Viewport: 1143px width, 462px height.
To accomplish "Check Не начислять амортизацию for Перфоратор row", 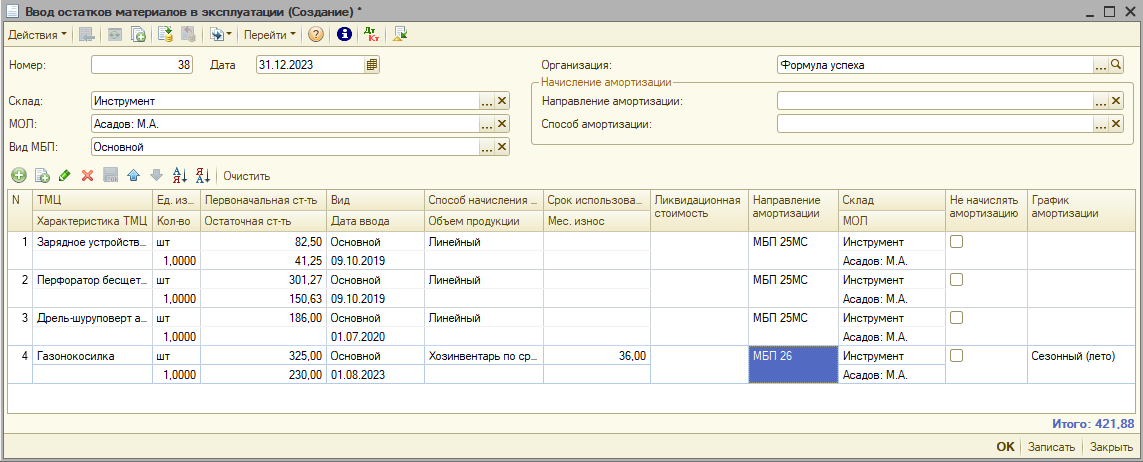I will (x=956, y=280).
